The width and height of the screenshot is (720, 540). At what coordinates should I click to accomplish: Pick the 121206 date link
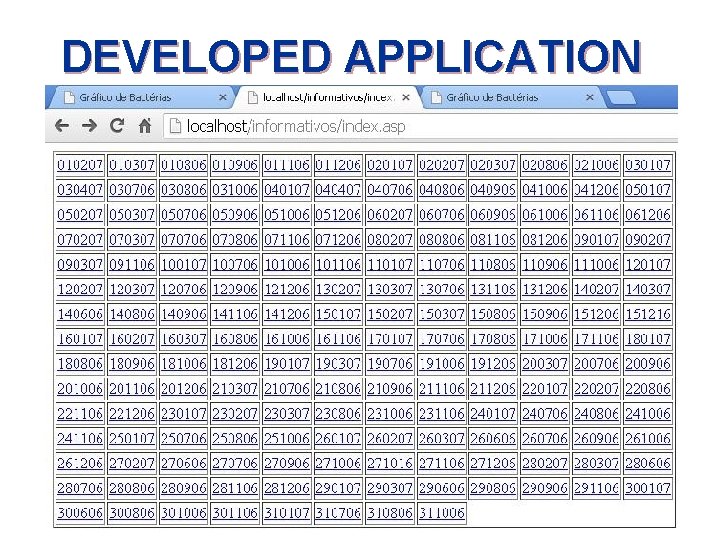[287, 289]
